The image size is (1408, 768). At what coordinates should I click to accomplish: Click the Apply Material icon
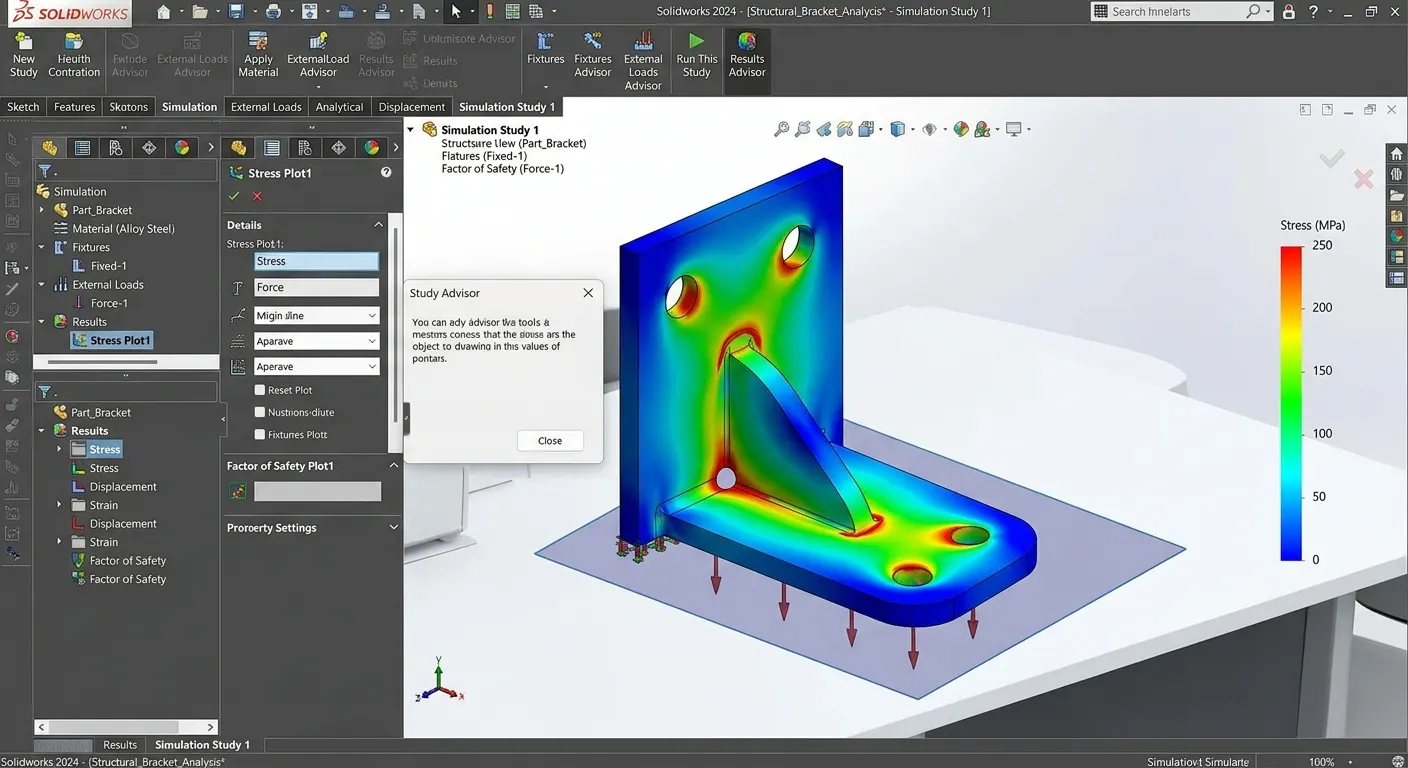pyautogui.click(x=258, y=42)
